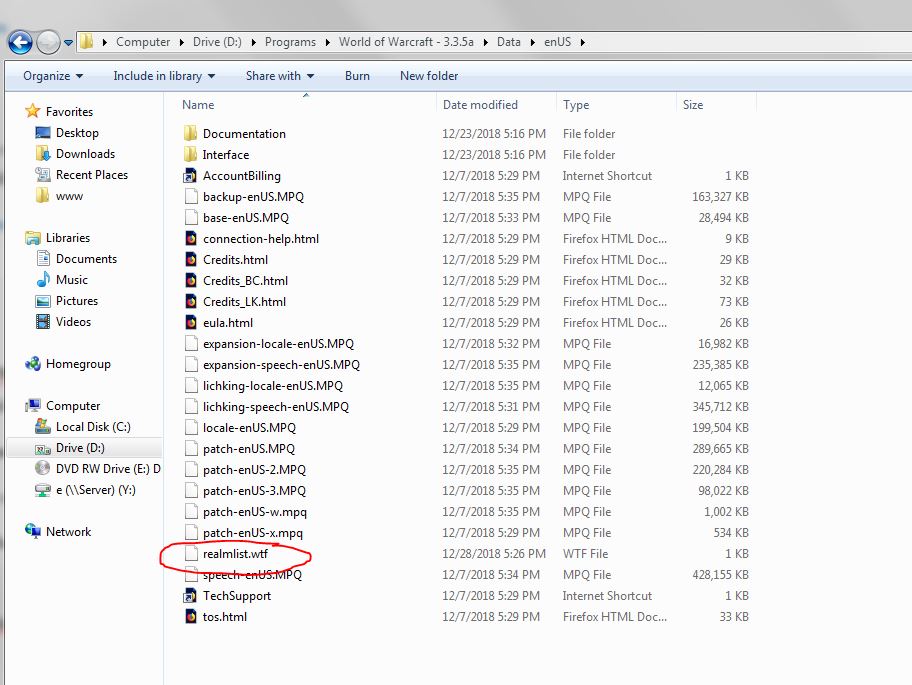912x685 pixels.
Task: Select tos.html file
Action: 225,616
